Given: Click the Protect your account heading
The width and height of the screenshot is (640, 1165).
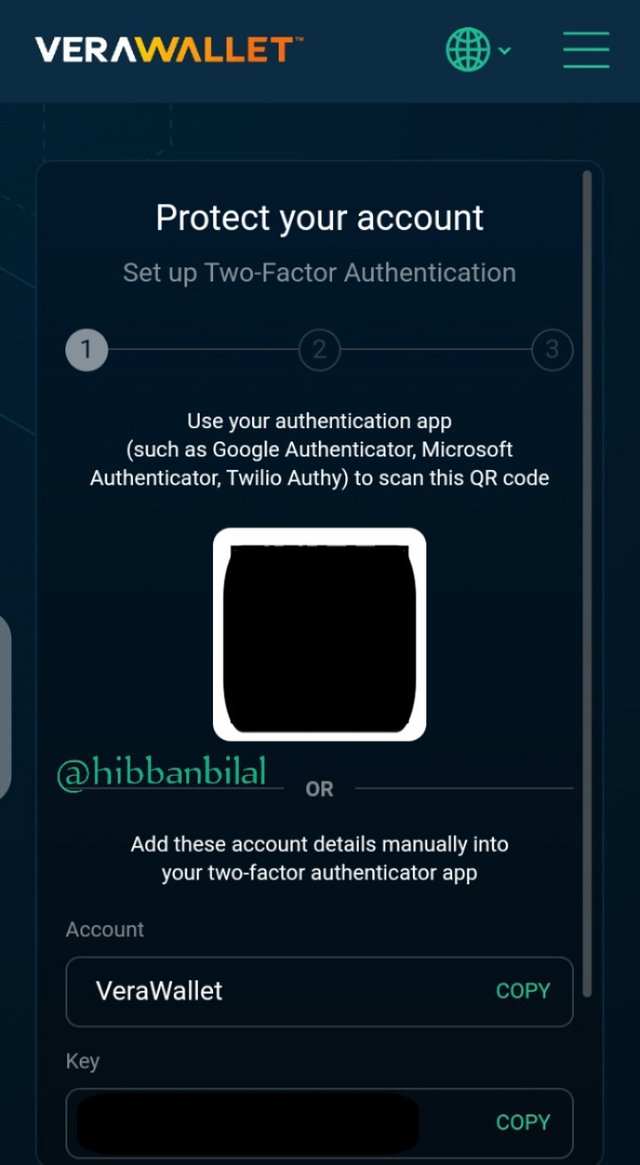Looking at the screenshot, I should coord(320,218).
